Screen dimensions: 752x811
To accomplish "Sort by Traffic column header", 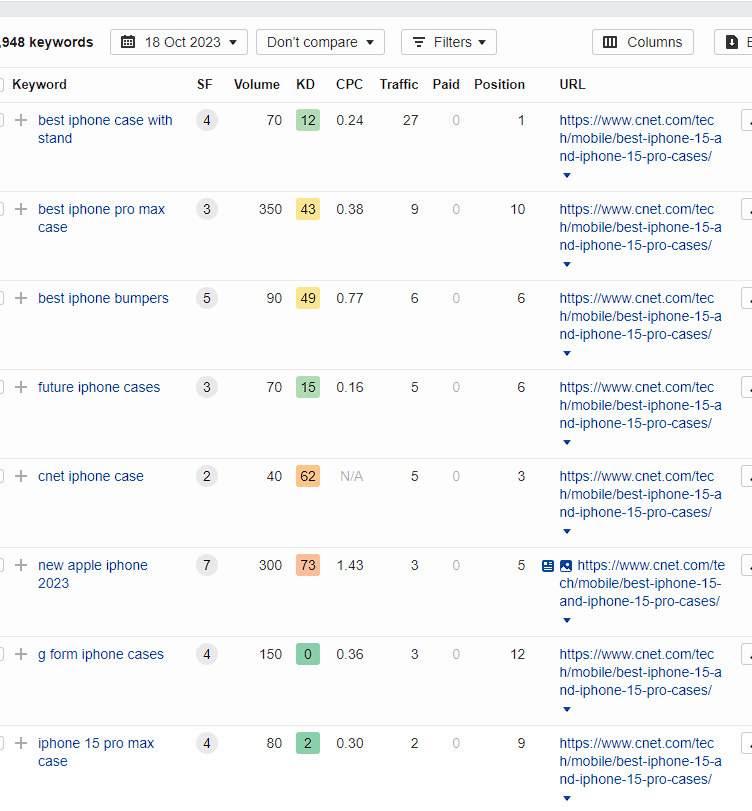I will 399,84.
